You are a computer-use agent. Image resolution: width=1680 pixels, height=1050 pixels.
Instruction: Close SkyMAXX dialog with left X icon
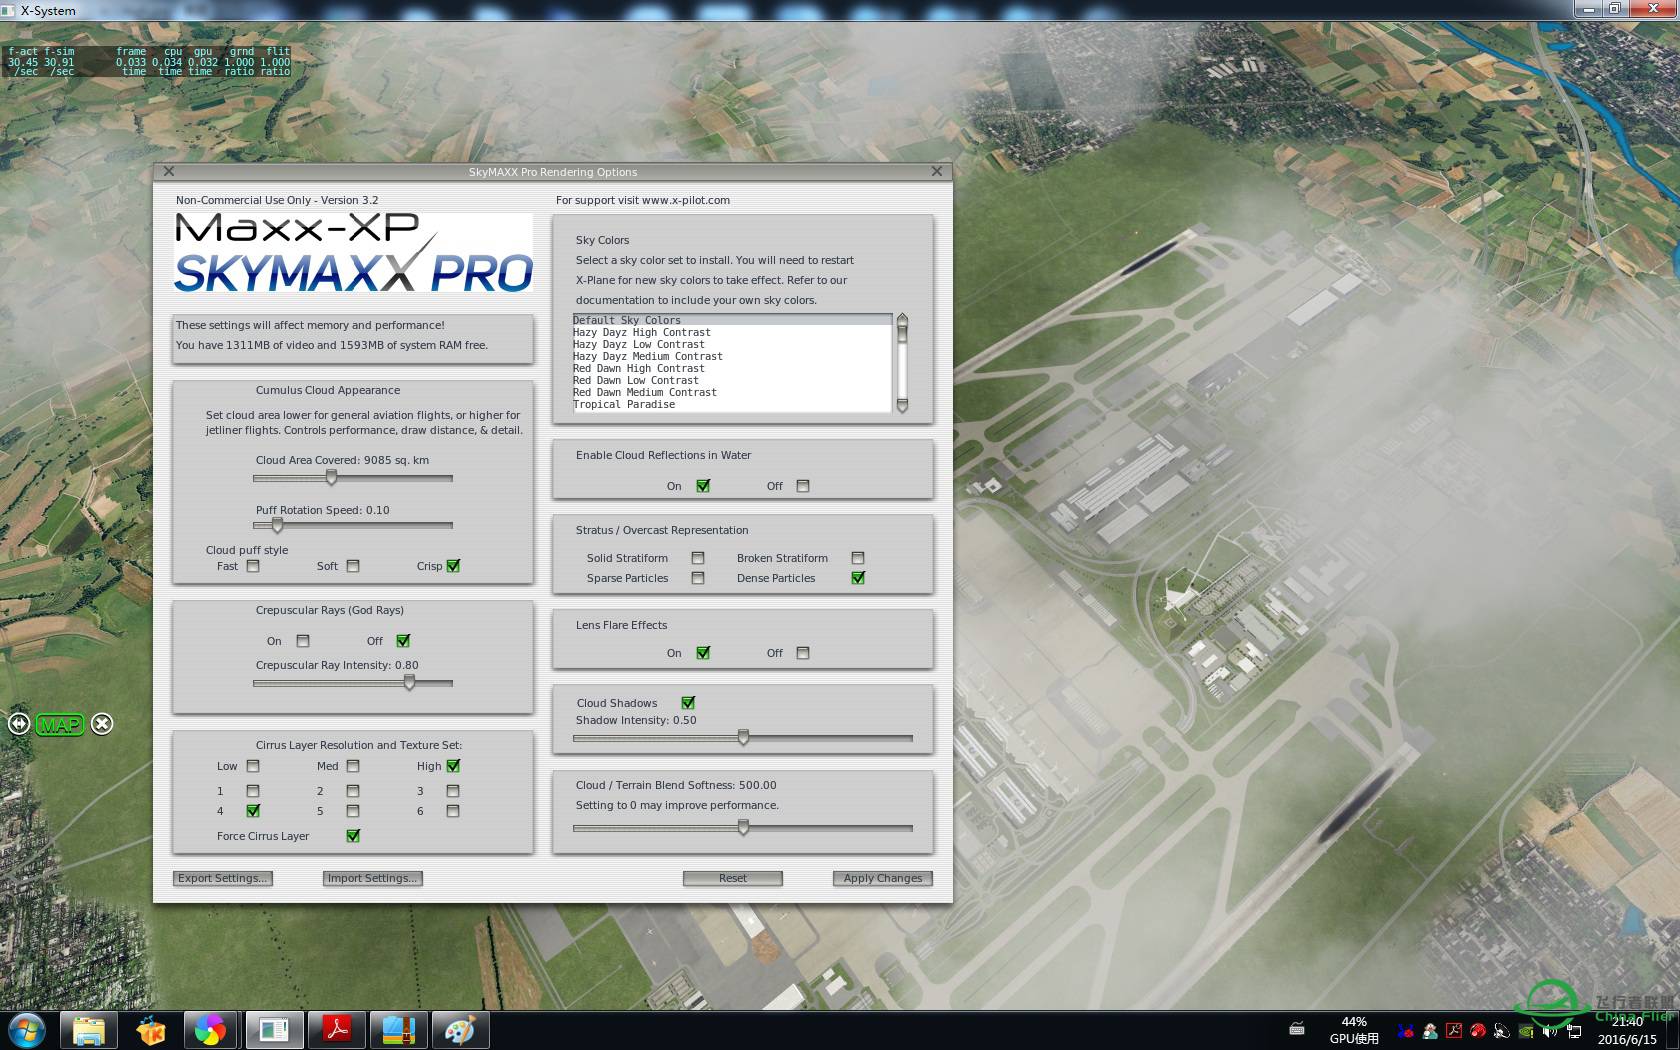[x=169, y=172]
